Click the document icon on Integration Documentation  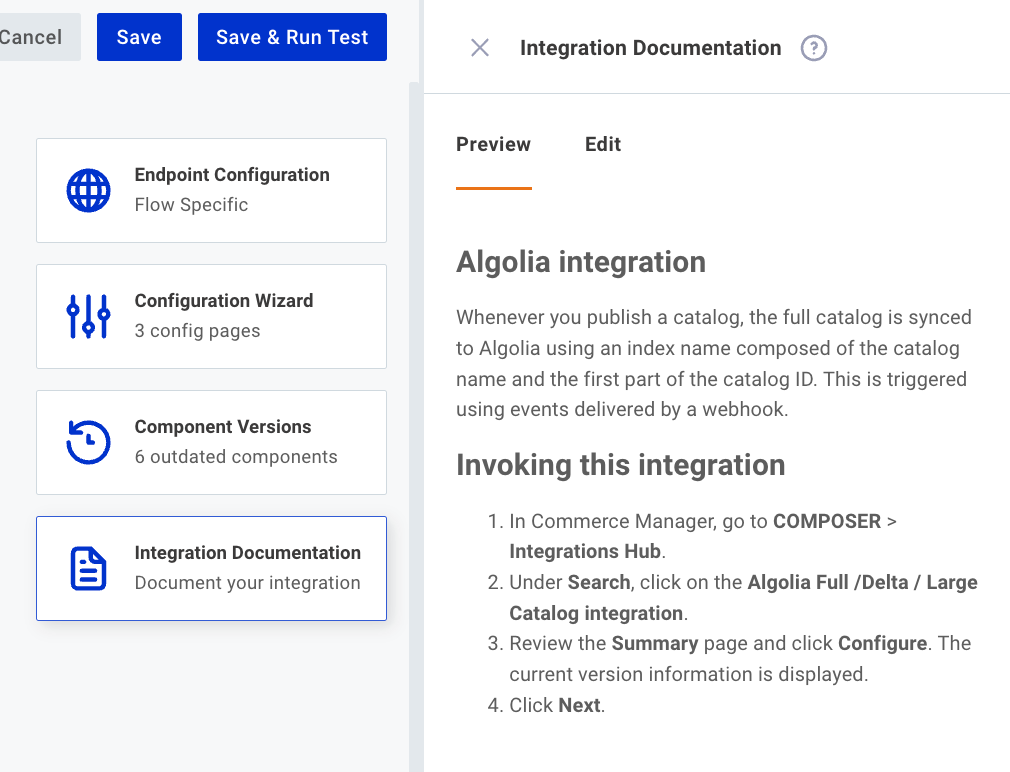pyautogui.click(x=88, y=568)
